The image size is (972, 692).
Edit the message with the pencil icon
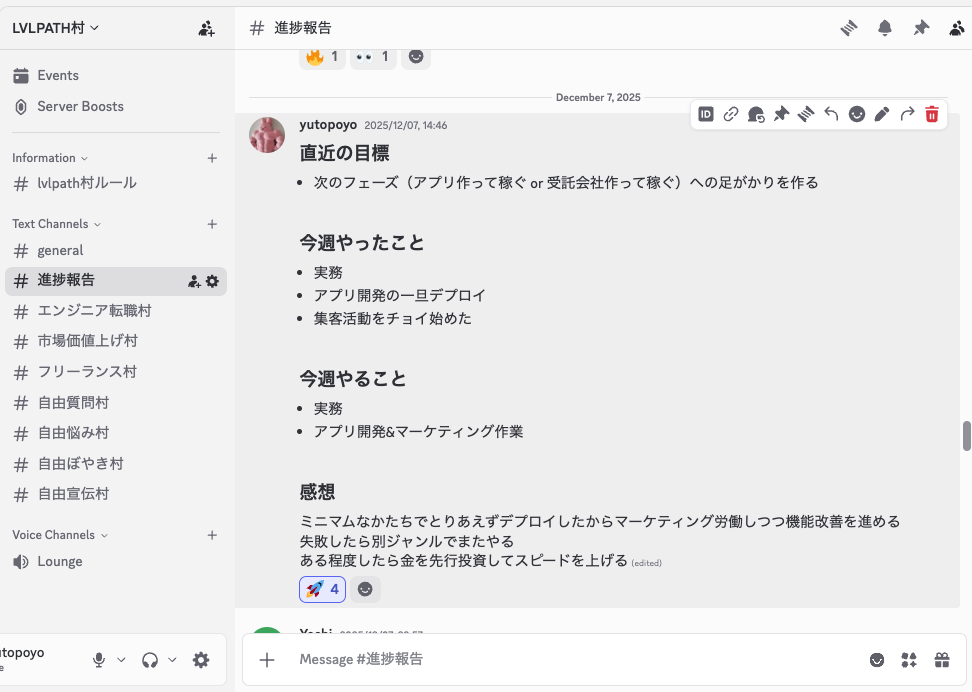(x=881, y=114)
